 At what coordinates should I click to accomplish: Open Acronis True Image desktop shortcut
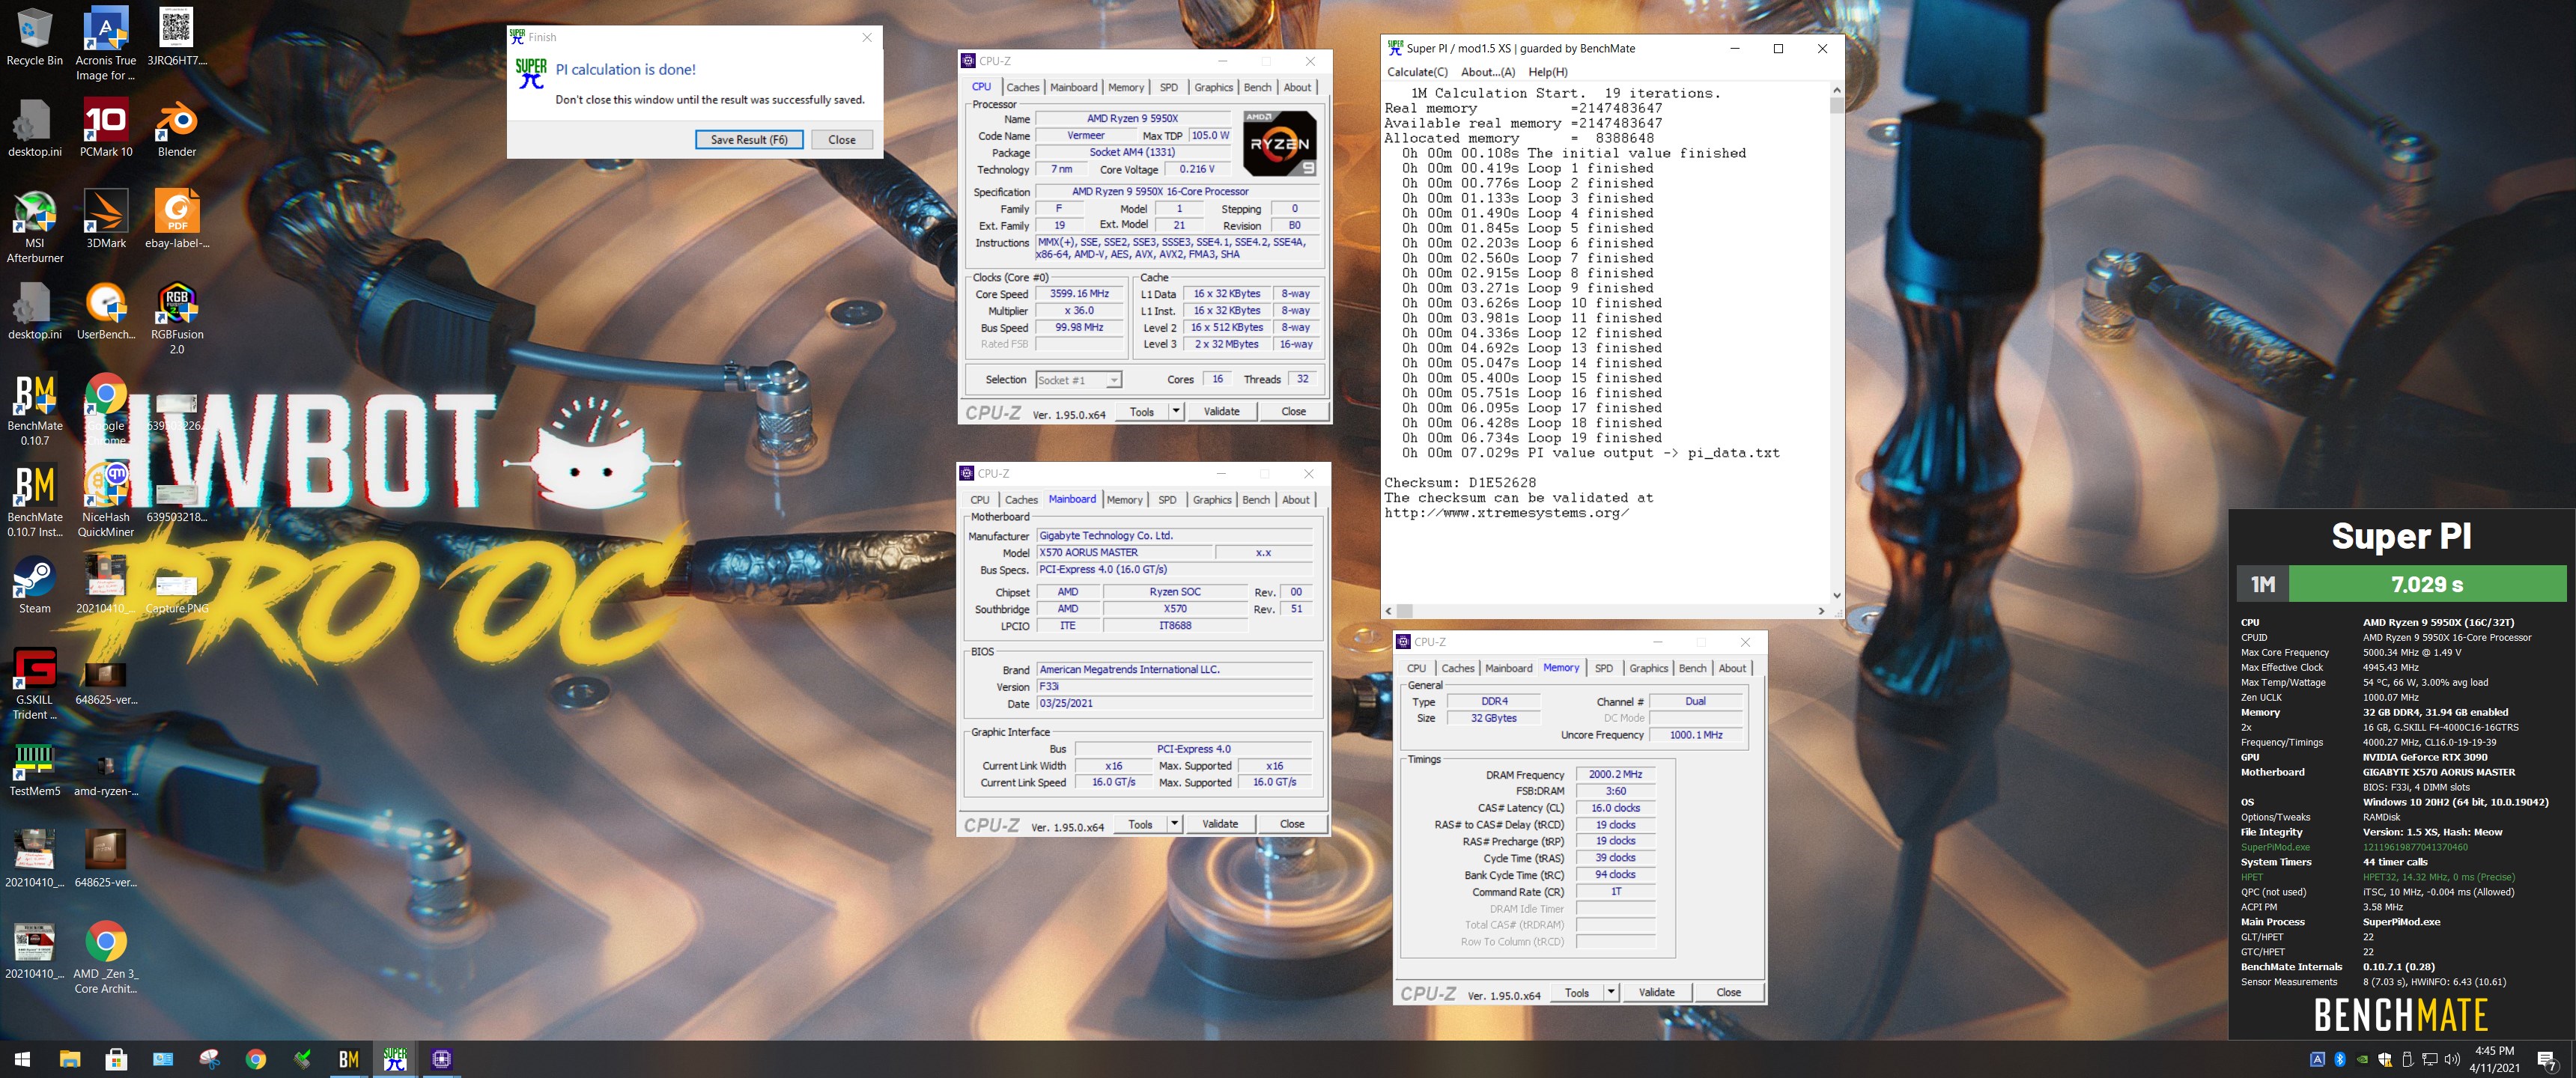[x=106, y=43]
